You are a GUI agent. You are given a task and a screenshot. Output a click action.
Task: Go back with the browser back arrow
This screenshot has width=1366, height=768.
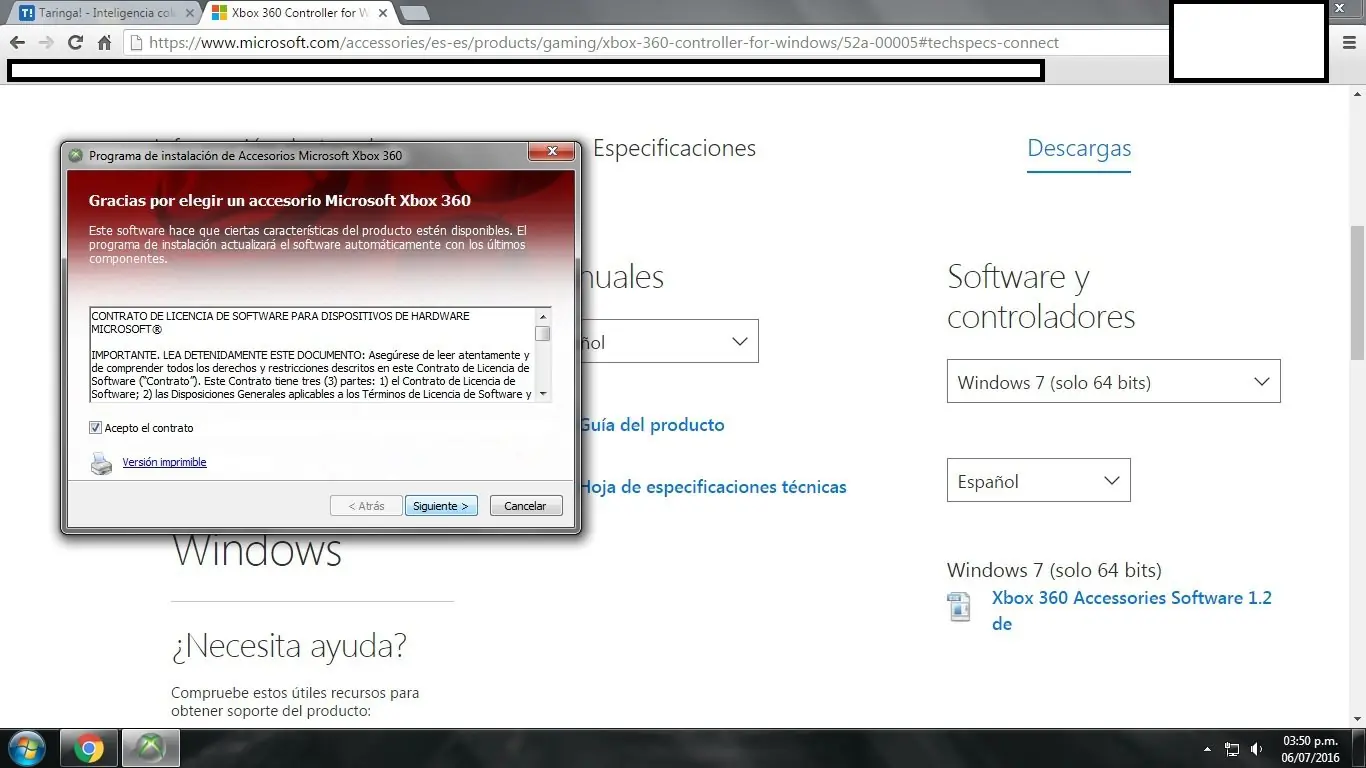click(x=17, y=43)
